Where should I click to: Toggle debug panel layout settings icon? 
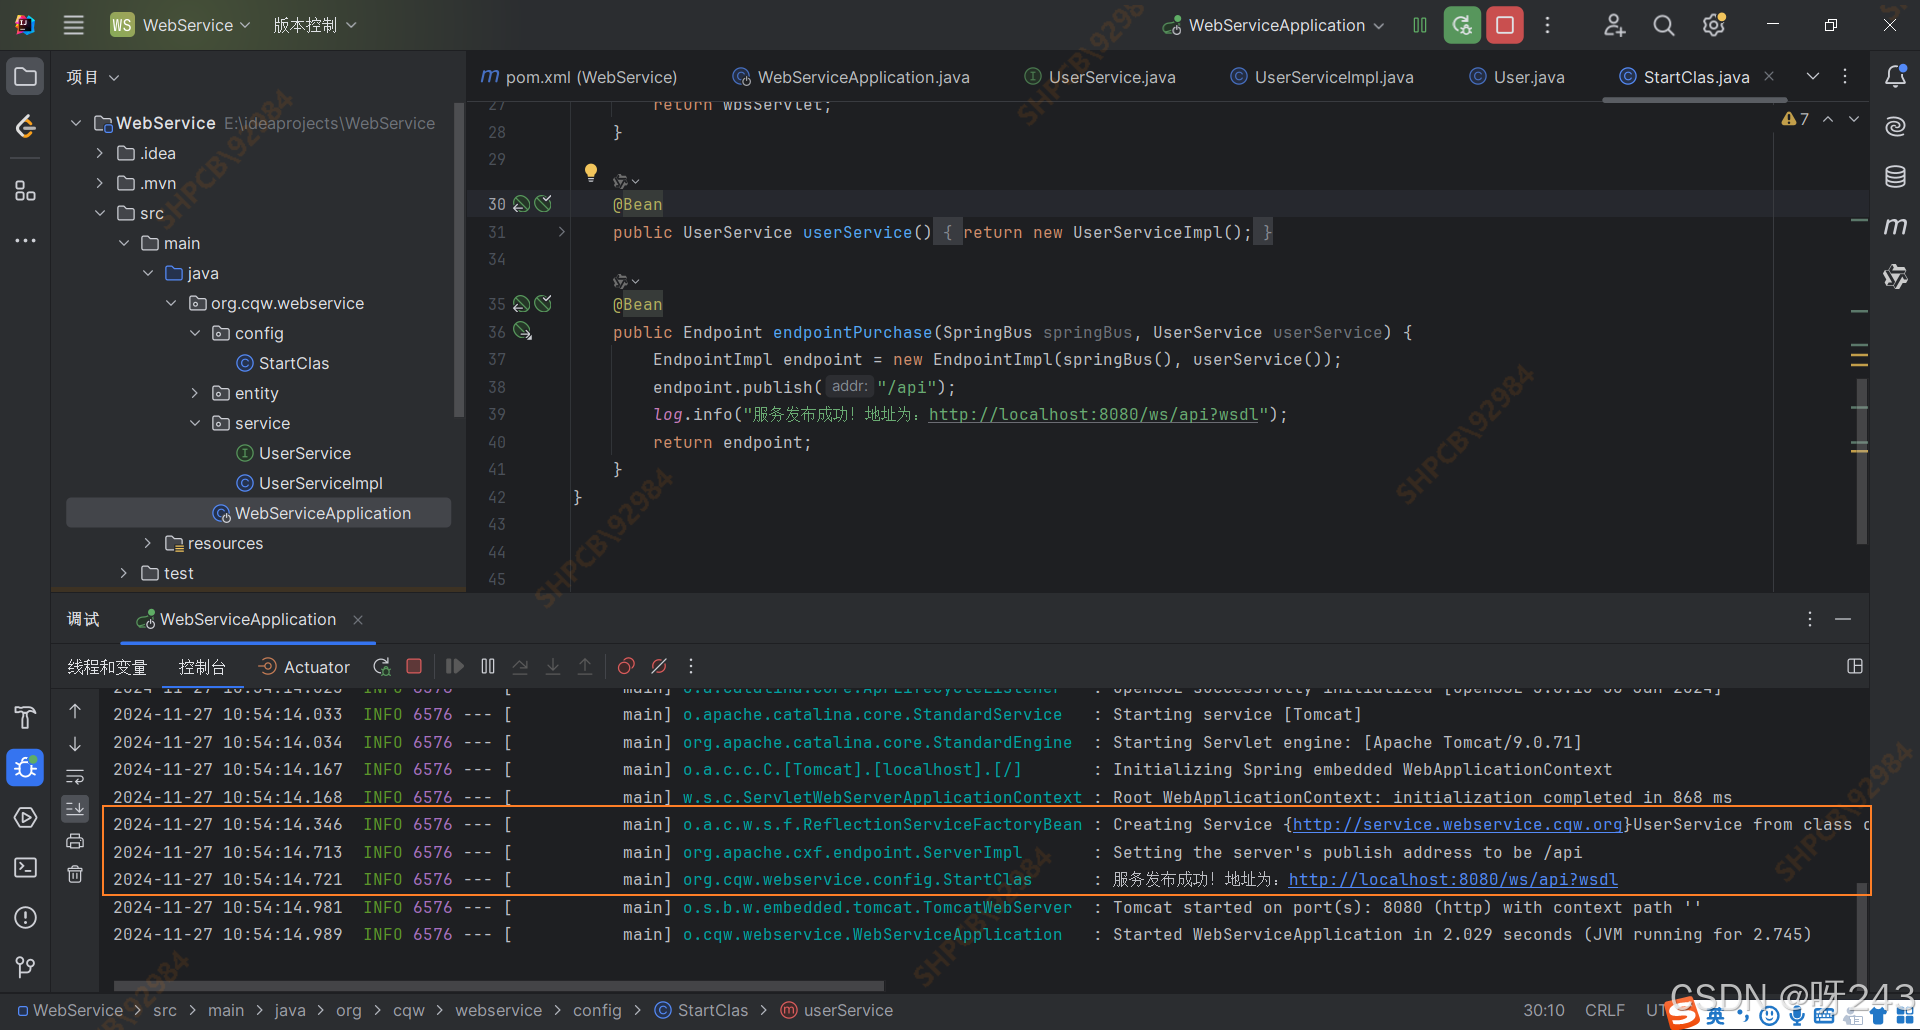[1855, 666]
